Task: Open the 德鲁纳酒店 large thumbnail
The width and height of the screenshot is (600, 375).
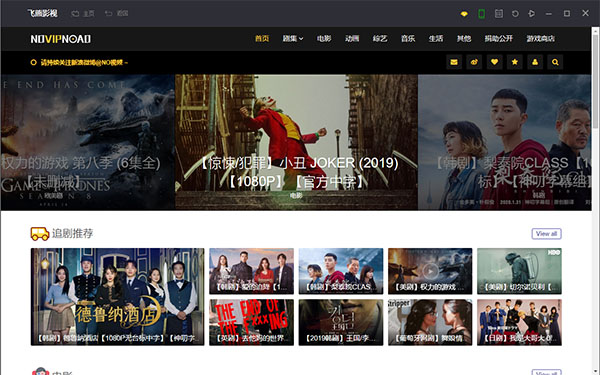Action: point(117,297)
